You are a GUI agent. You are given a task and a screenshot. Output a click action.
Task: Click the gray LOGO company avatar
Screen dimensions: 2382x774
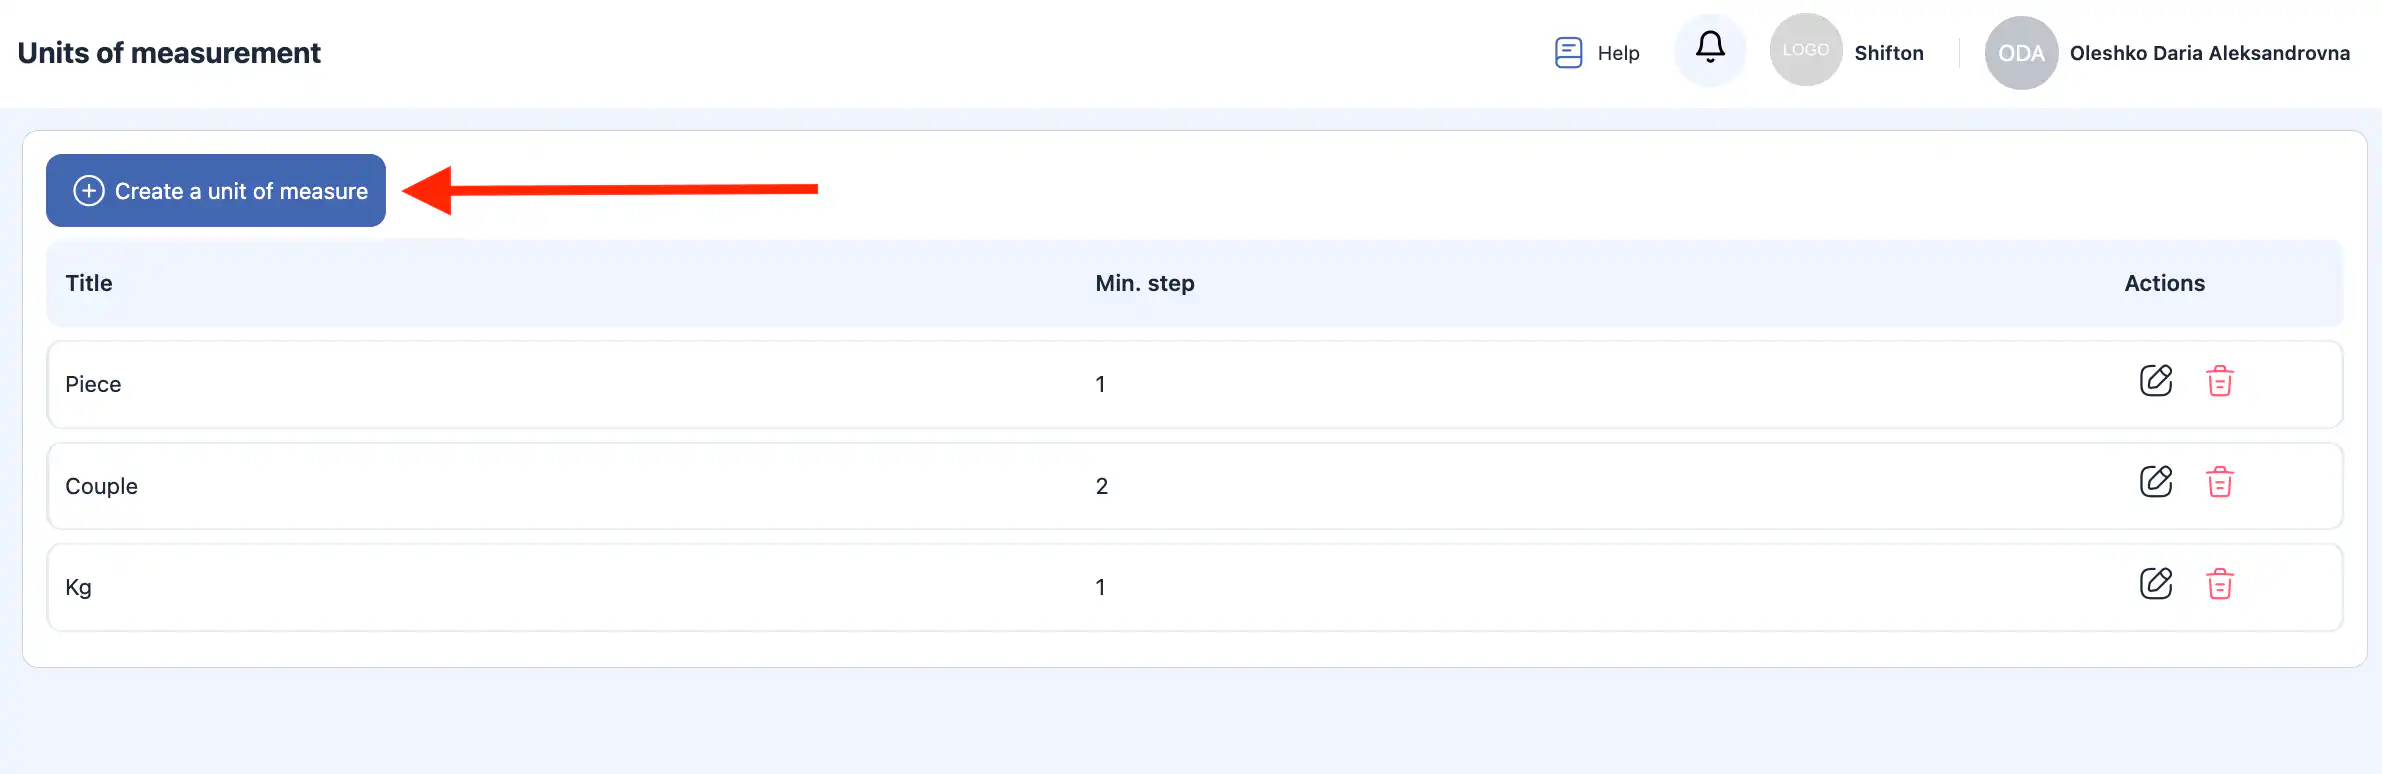coord(1805,50)
